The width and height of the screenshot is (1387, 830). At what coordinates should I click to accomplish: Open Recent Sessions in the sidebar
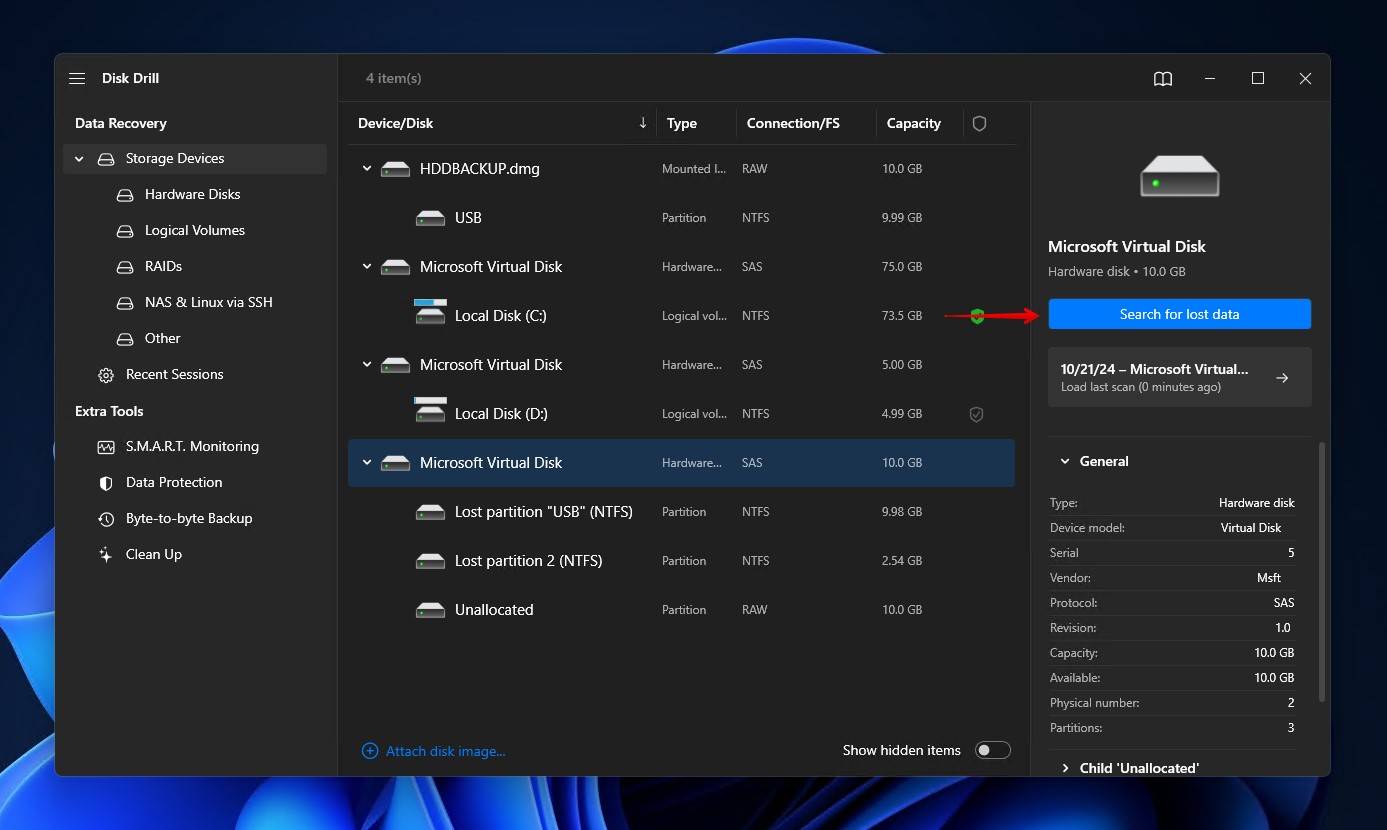[x=175, y=375]
